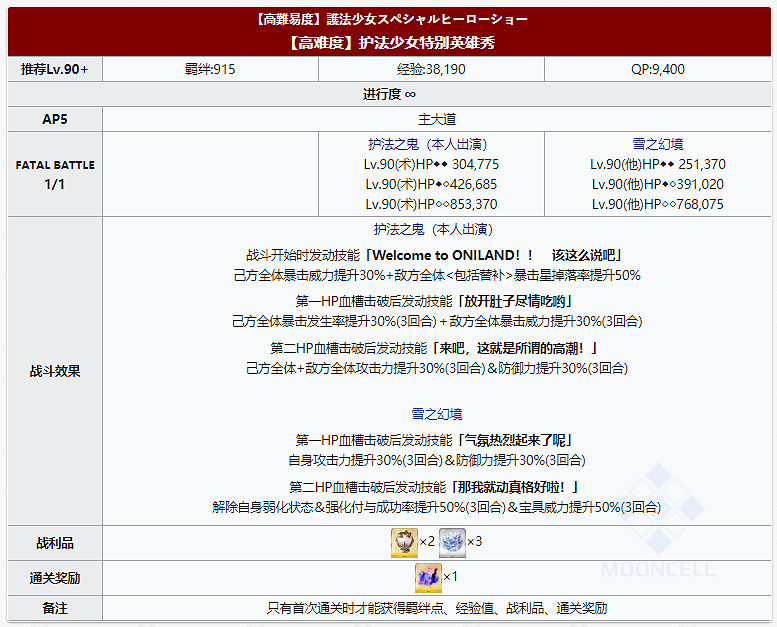Click the 战斗效果 row header
Screen dimensions: 777x627
coord(55,371)
